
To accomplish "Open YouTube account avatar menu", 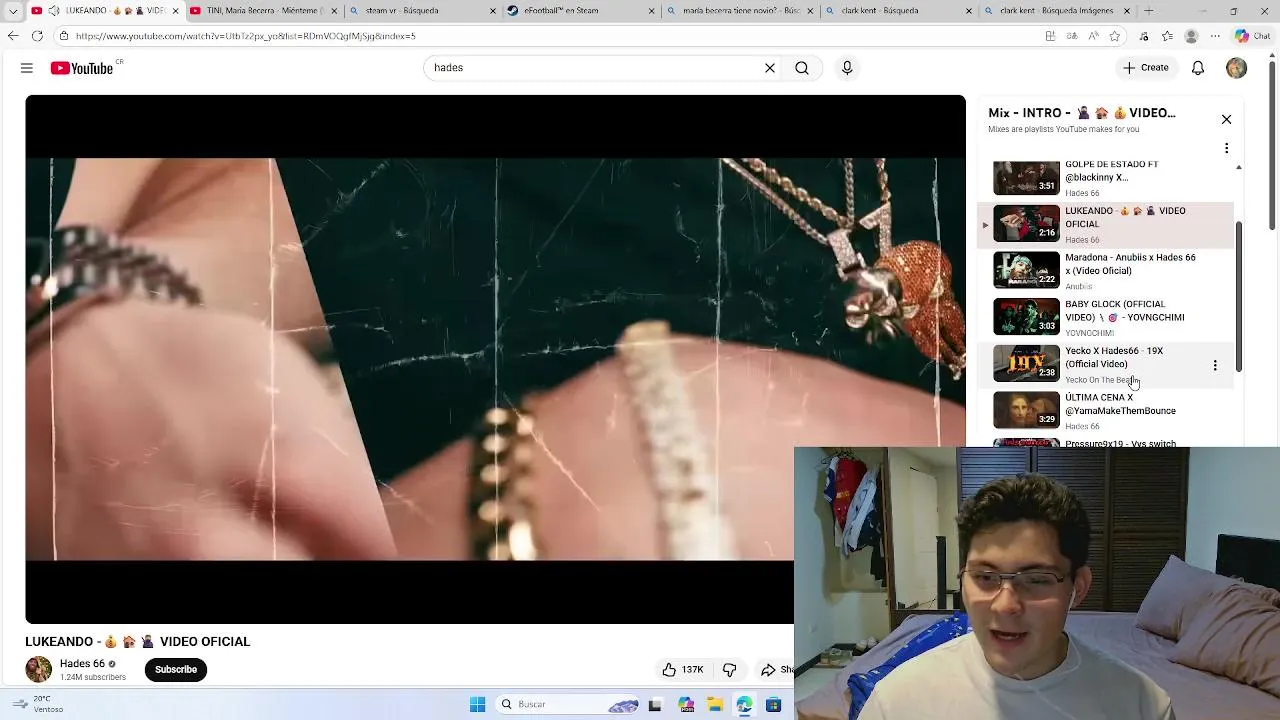I will pos(1237,68).
